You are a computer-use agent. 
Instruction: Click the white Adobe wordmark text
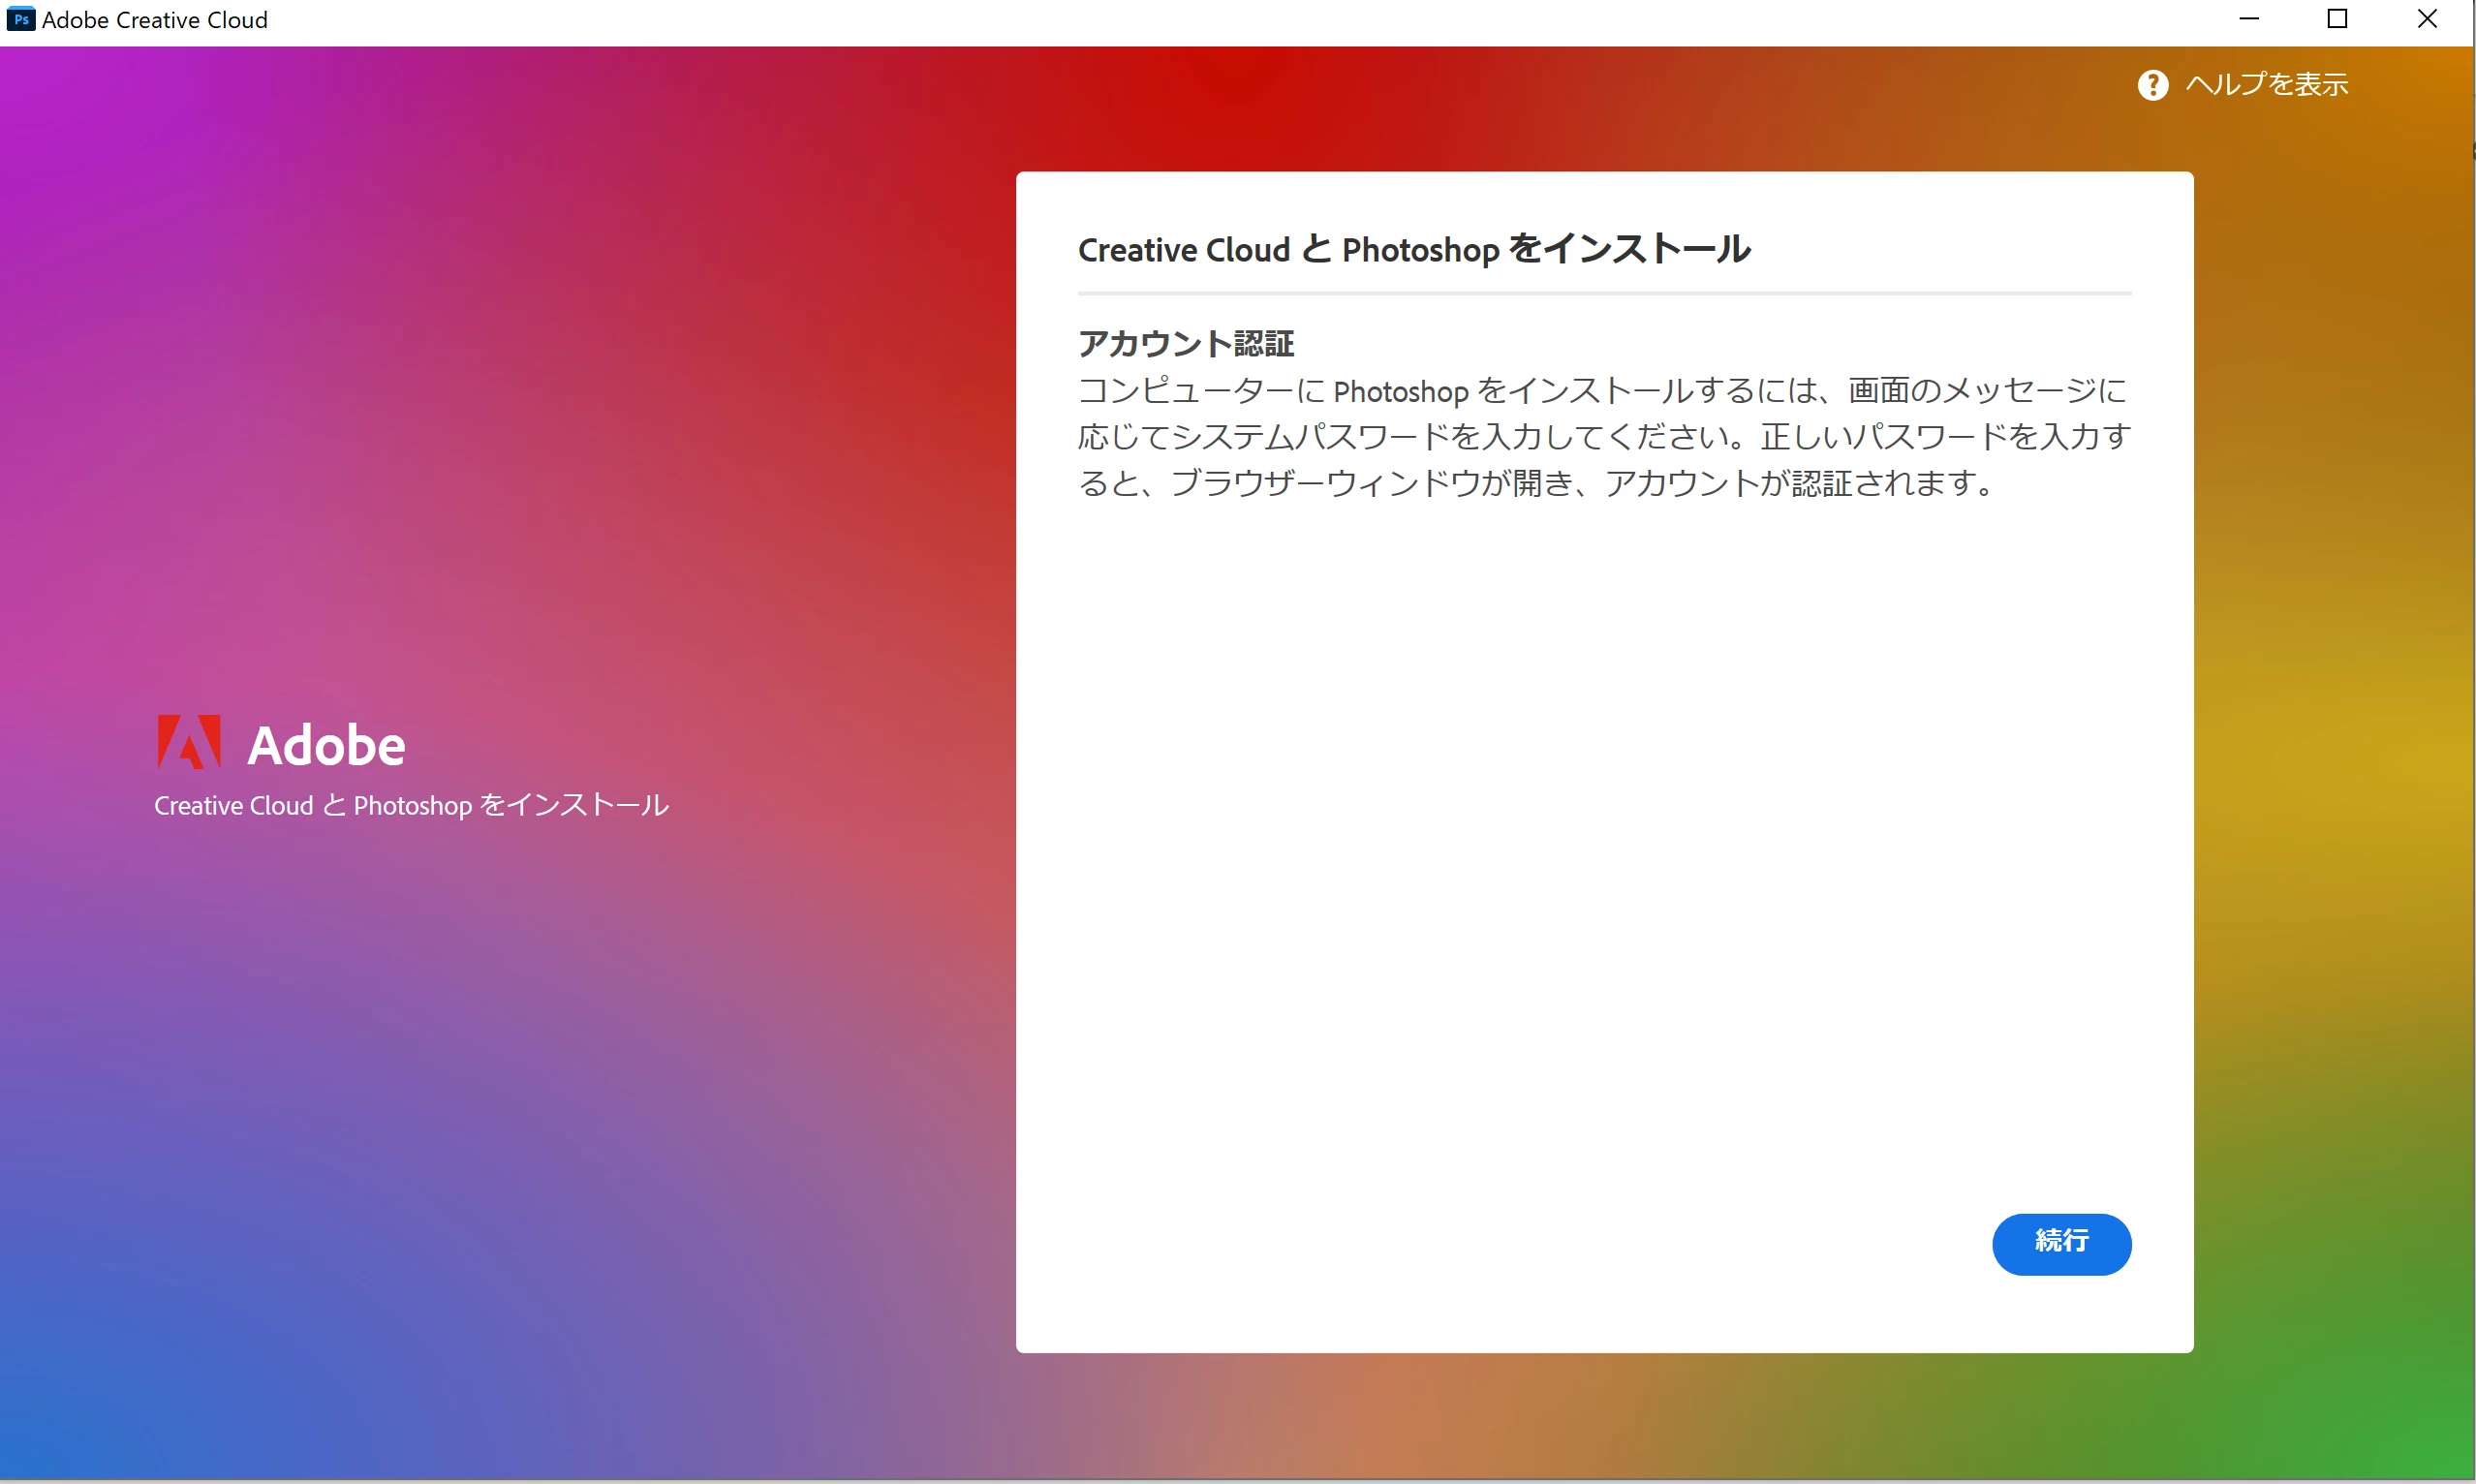coord(326,746)
